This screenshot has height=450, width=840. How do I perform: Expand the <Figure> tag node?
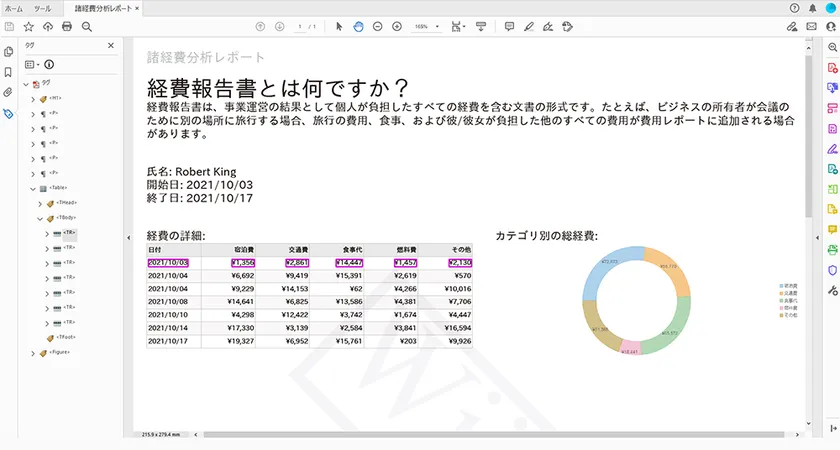click(x=32, y=353)
